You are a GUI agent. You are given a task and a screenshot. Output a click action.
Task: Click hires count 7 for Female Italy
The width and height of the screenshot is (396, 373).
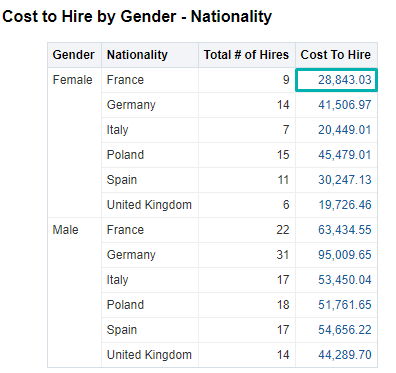tap(286, 130)
